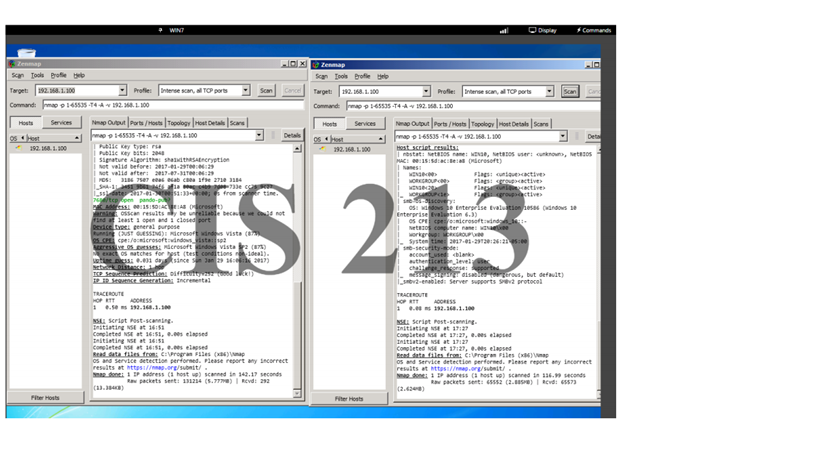Screen dimensions: 819x460
Task: Select host 192.168.1.100 in left host list
Action: [x=46, y=148]
